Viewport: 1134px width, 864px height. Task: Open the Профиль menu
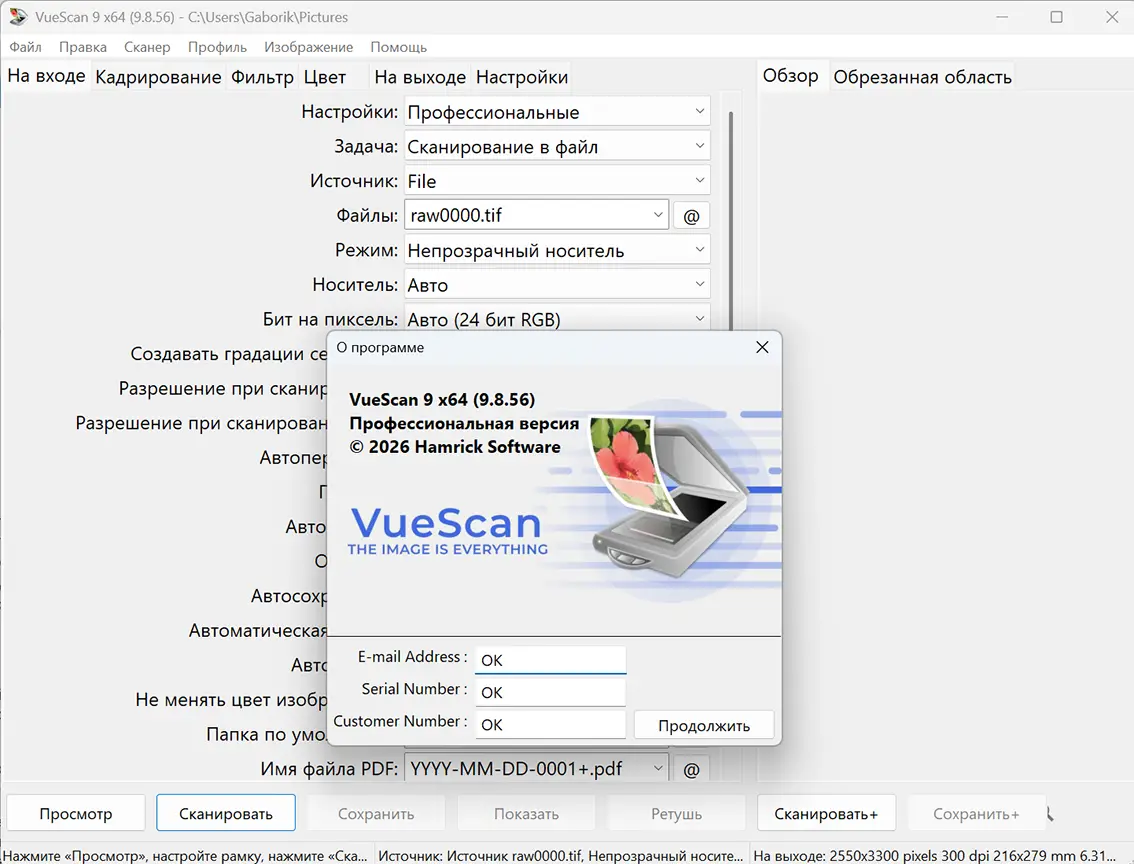point(217,47)
